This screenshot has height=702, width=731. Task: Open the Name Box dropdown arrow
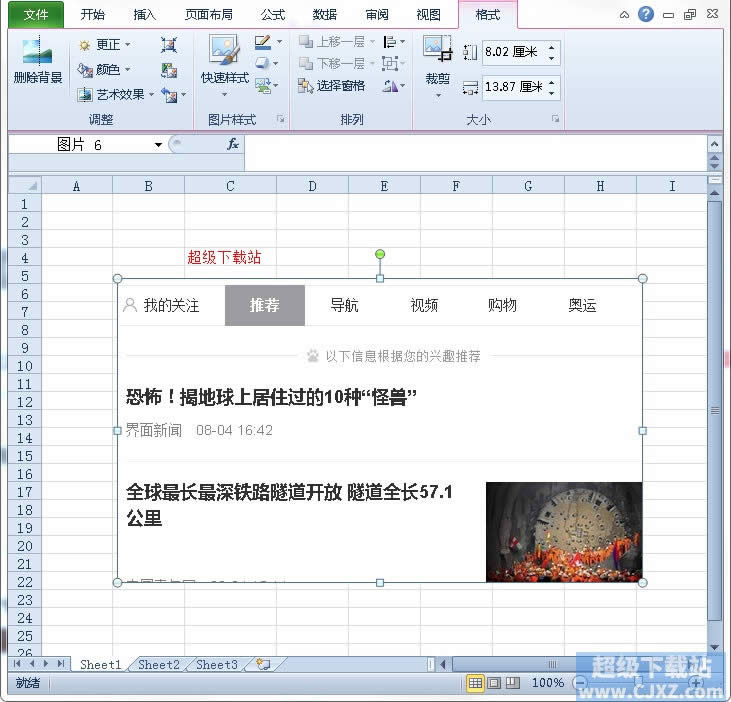coord(159,145)
